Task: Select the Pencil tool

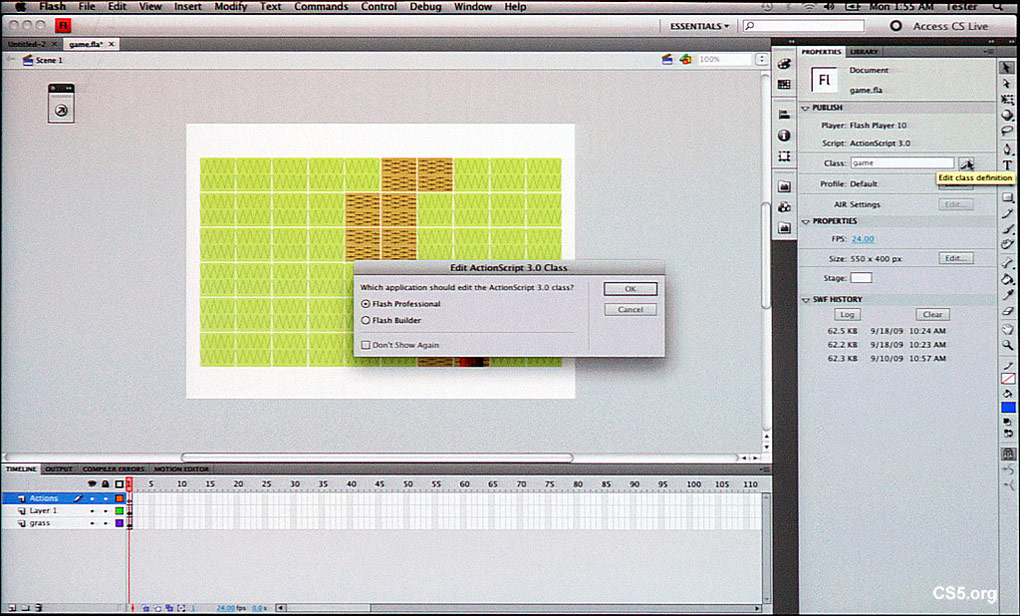Action: pos(1007,213)
